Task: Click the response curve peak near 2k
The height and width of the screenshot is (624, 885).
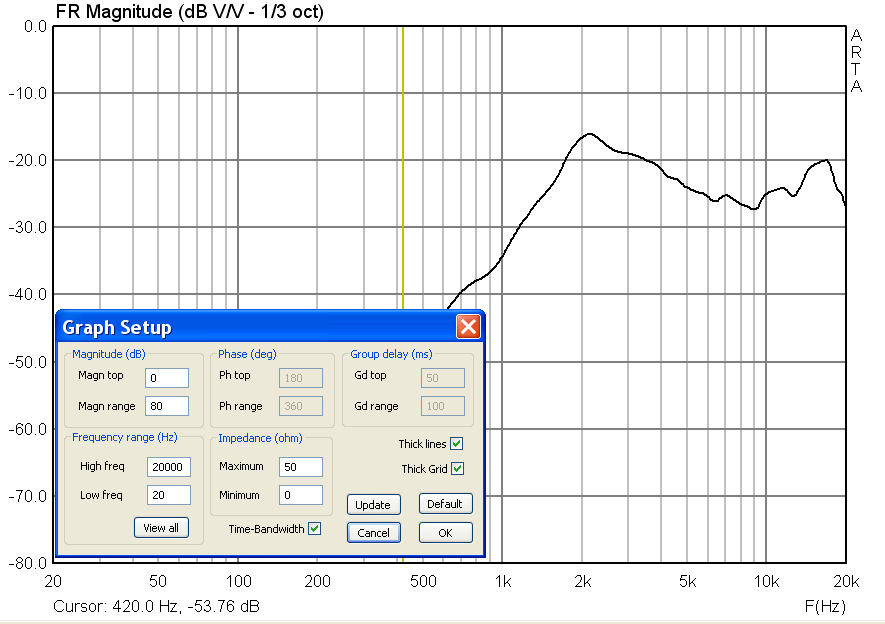Action: [x=590, y=134]
